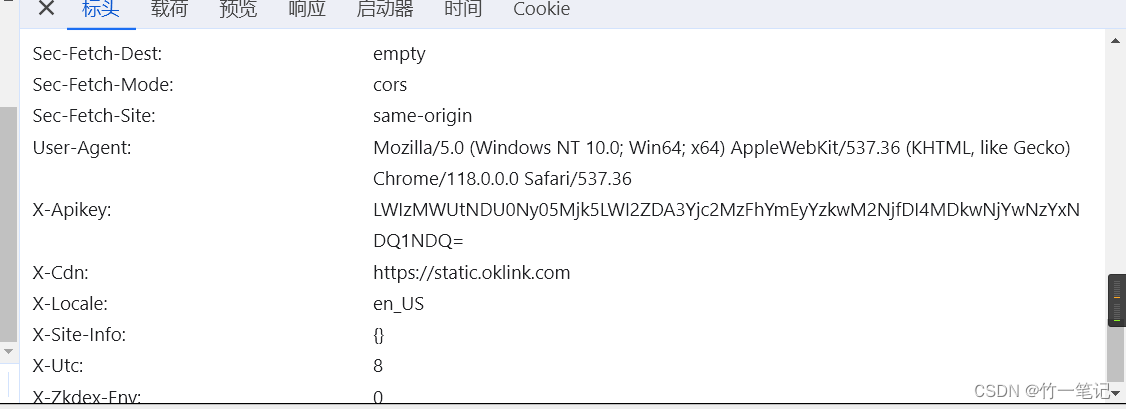Click the dark performance monitor widget
This screenshot has height=409, width=1126.
(1117, 300)
